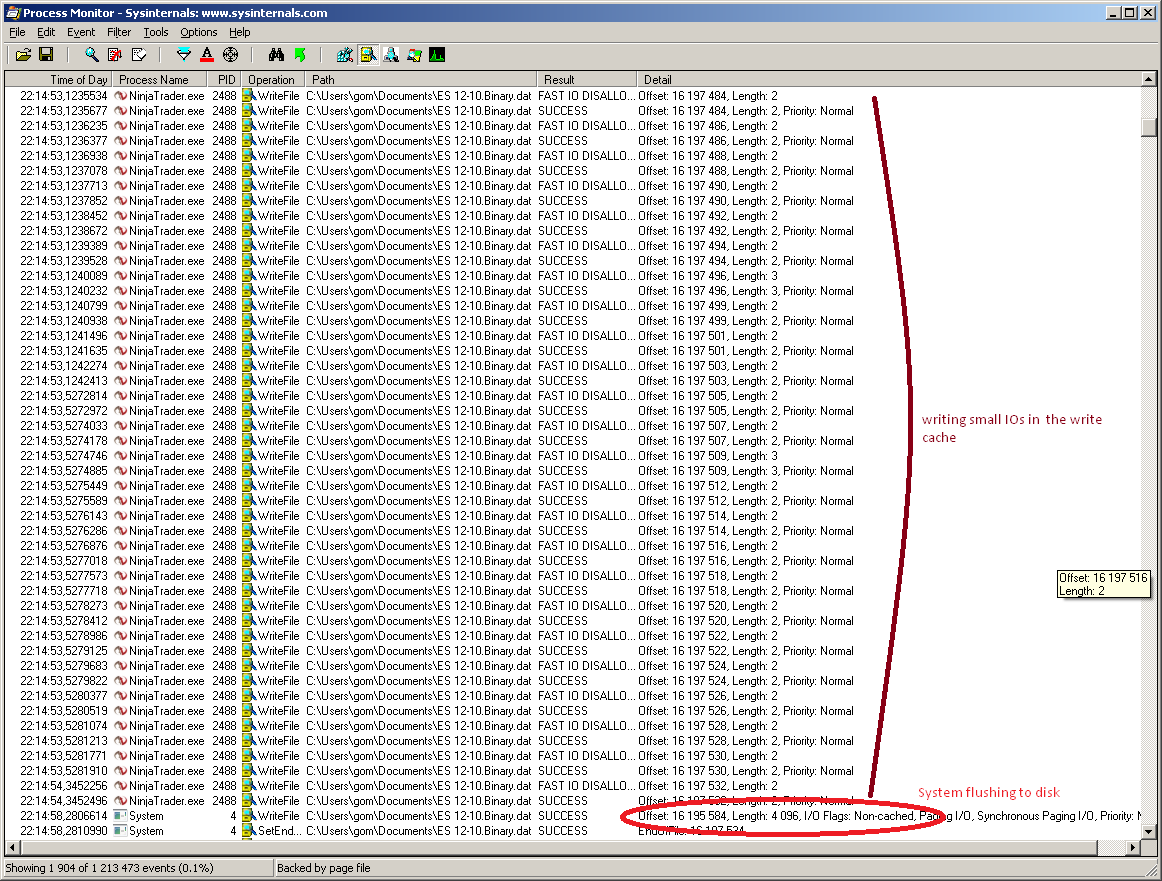Click FAST IO DISALLO... result in row 22:14:53,5274746
The width and height of the screenshot is (1162, 881).
pos(586,456)
